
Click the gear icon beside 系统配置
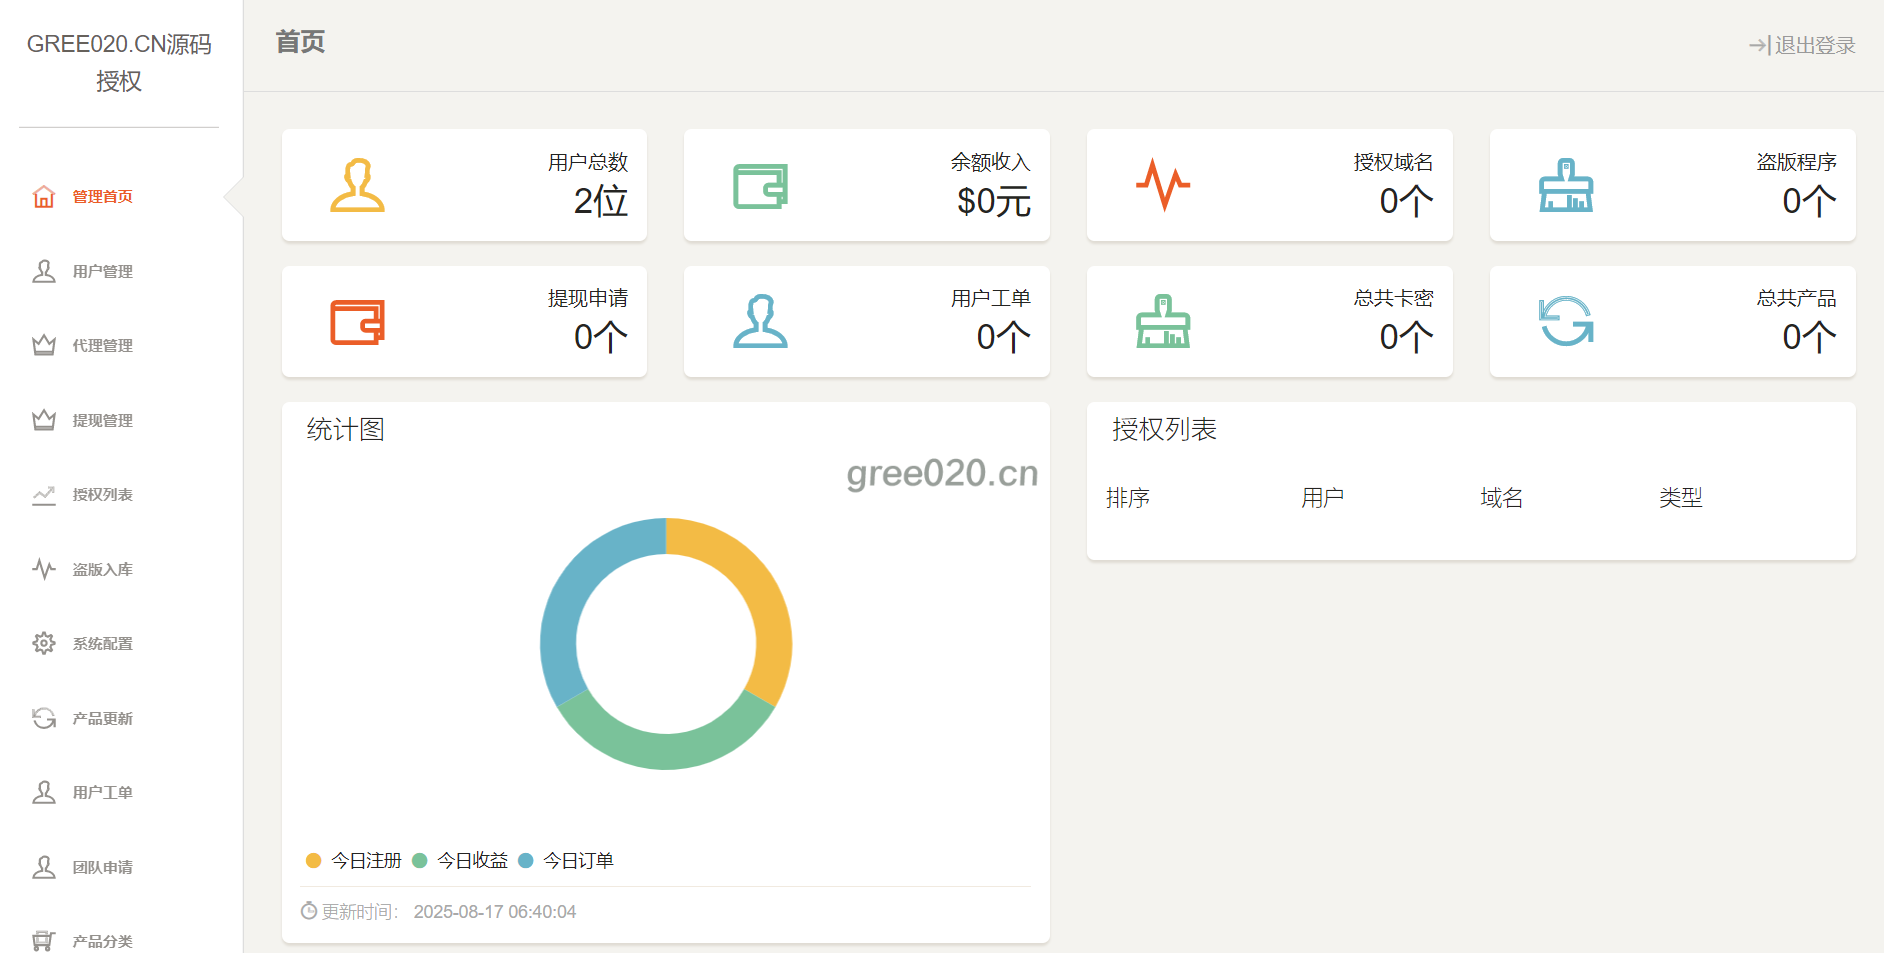click(x=44, y=643)
